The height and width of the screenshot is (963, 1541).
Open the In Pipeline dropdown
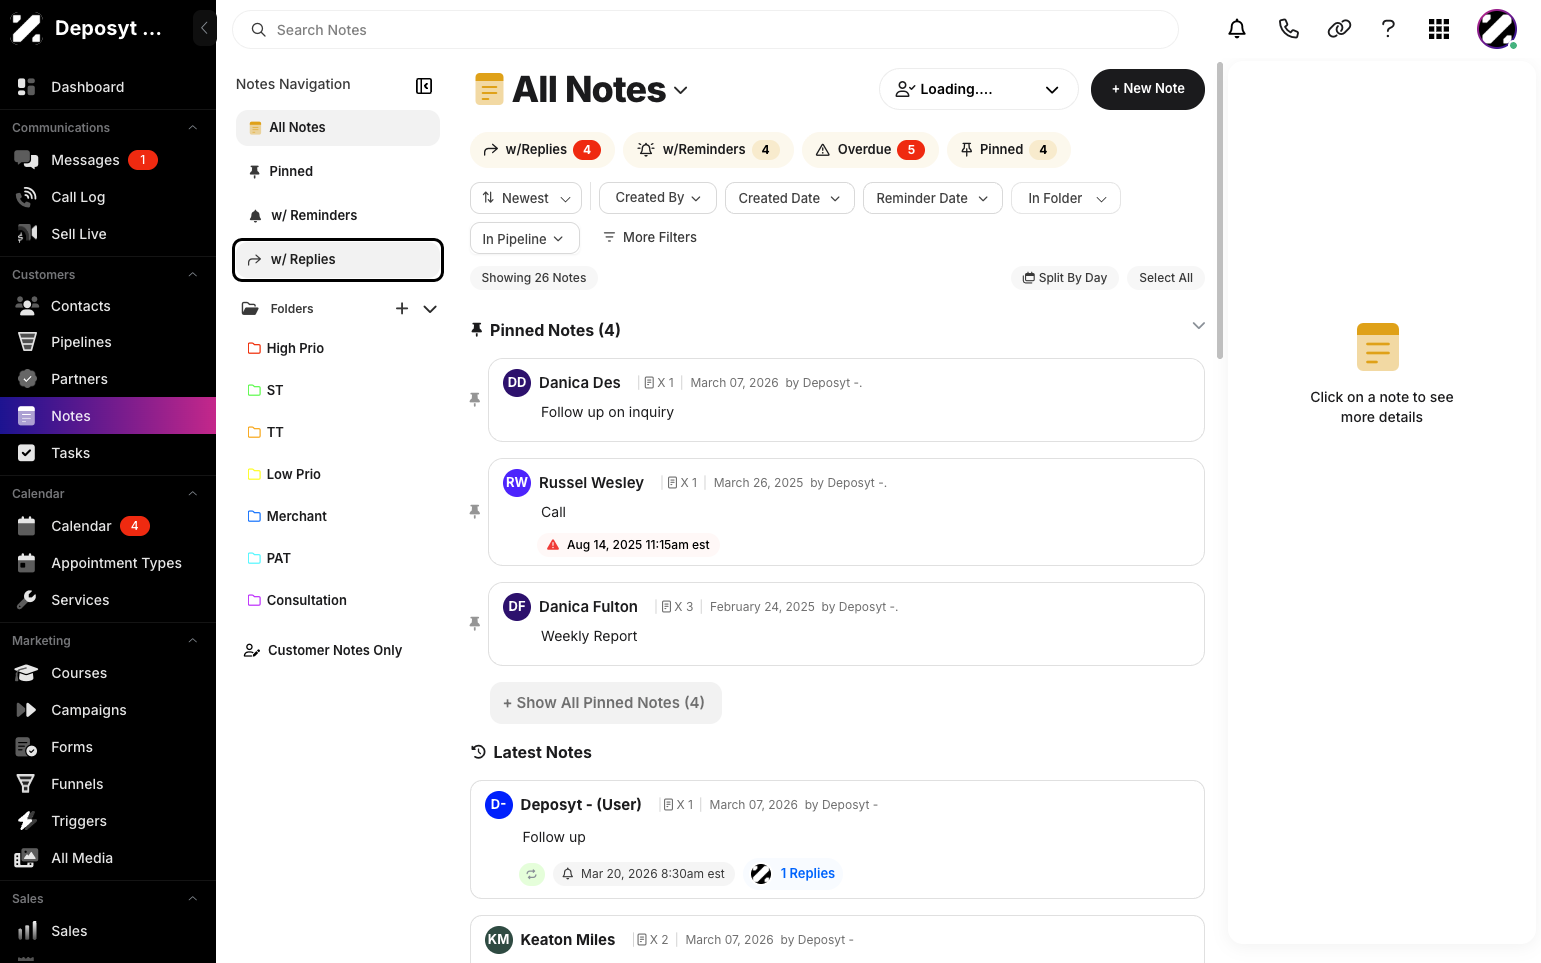click(x=525, y=238)
